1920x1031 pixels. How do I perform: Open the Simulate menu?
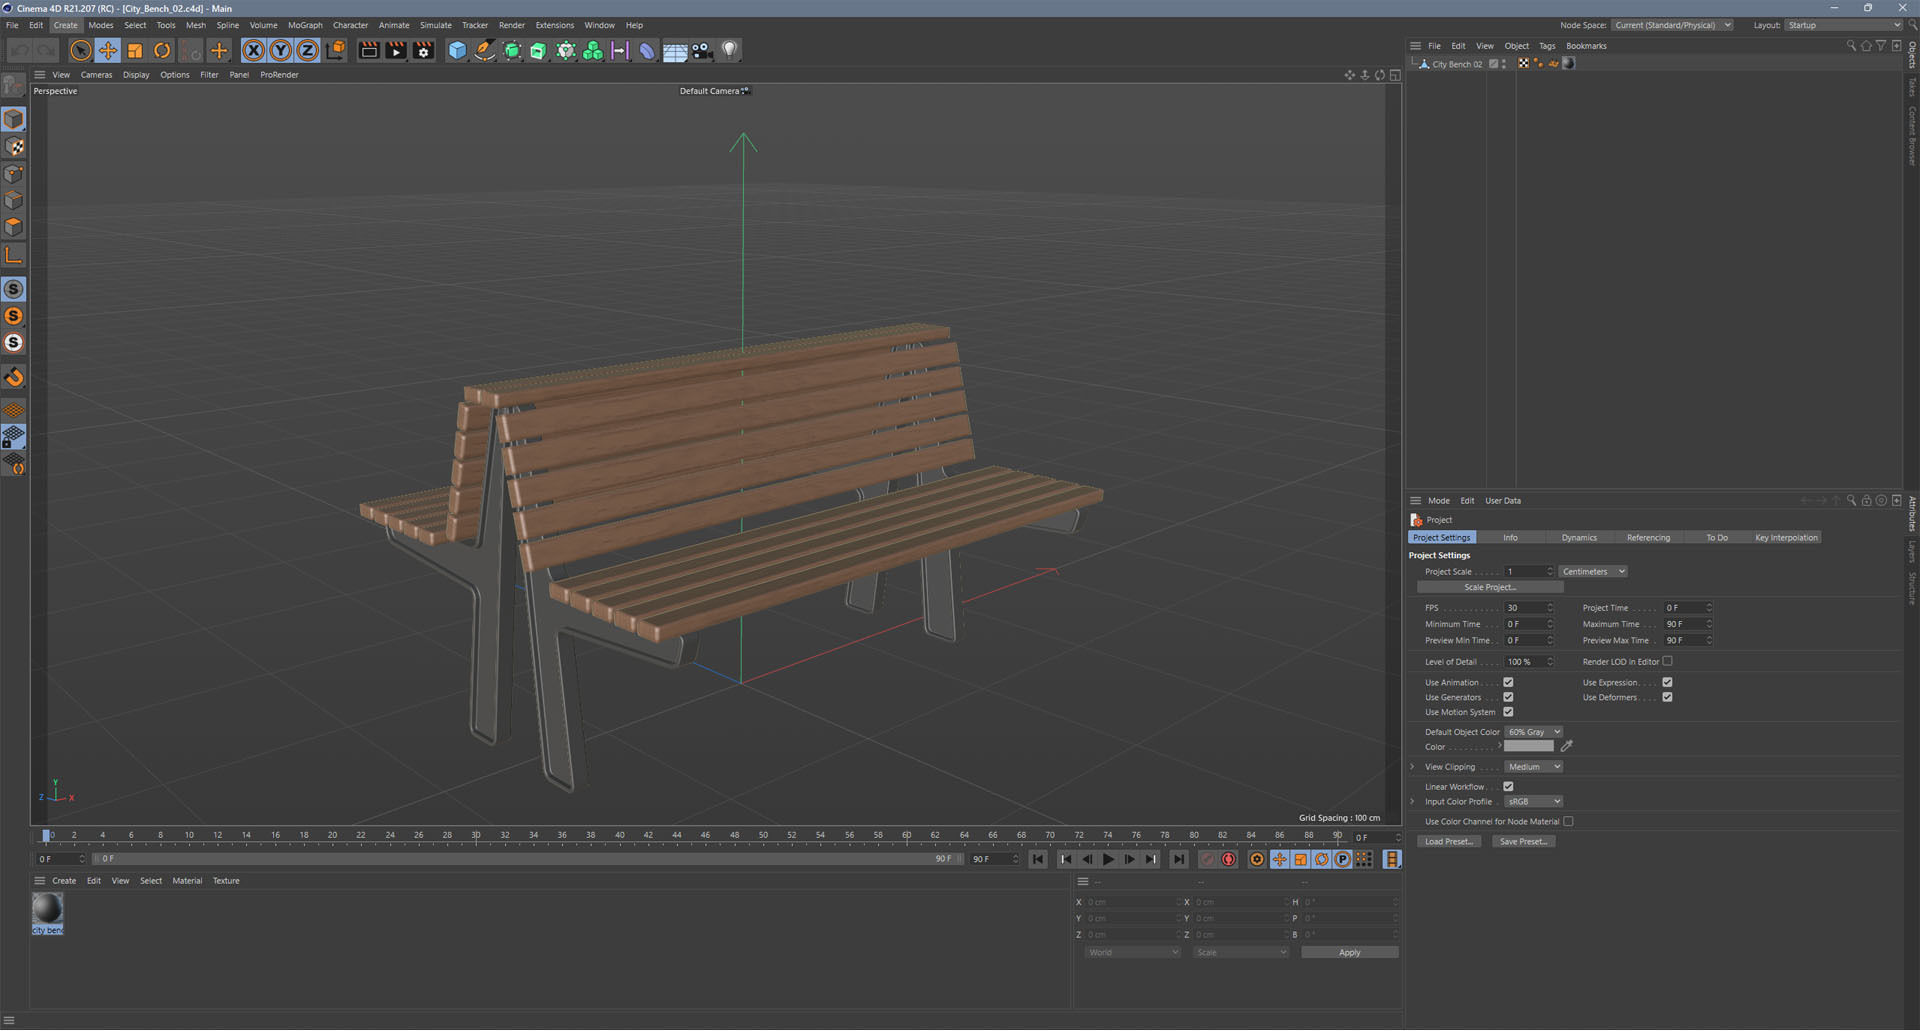click(435, 25)
